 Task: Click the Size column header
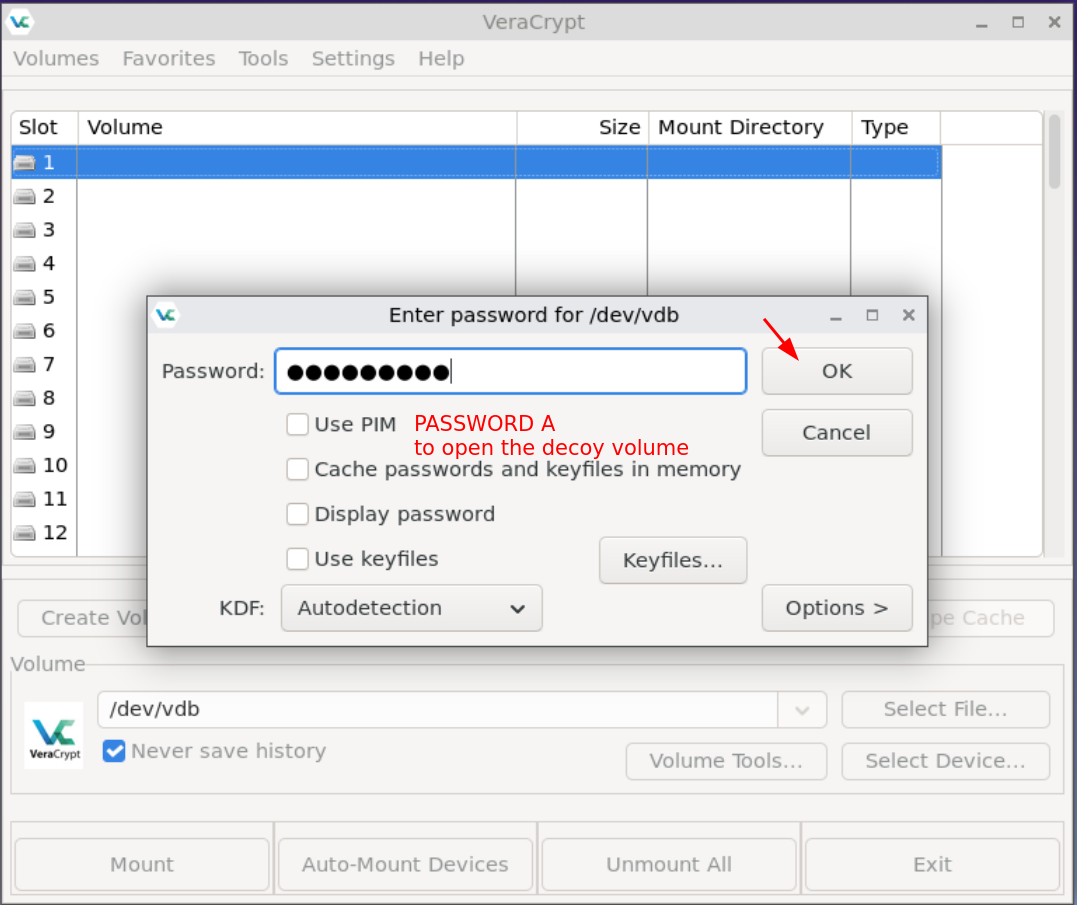(582, 128)
